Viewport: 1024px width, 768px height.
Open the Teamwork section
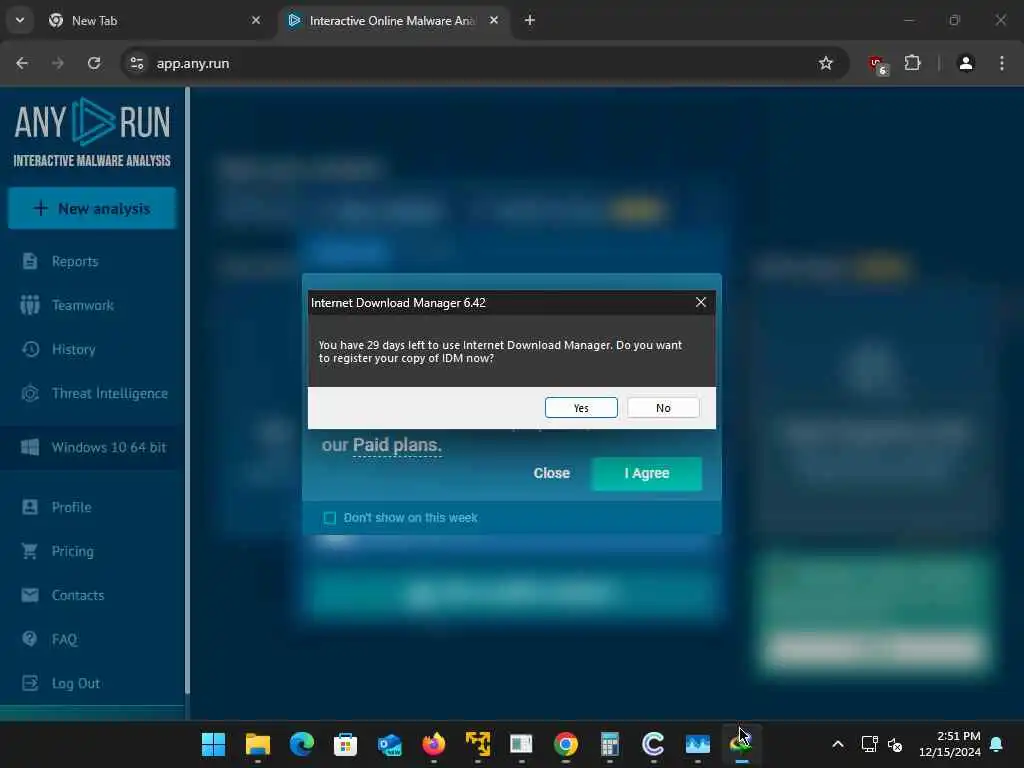[83, 305]
